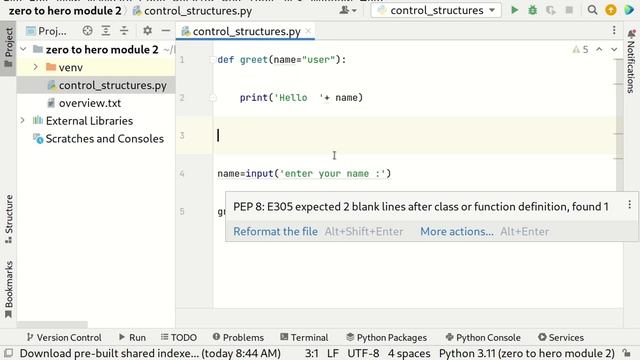Click the name=input code line
Image resolution: width=640 pixels, height=360 pixels.
pyautogui.click(x=304, y=173)
